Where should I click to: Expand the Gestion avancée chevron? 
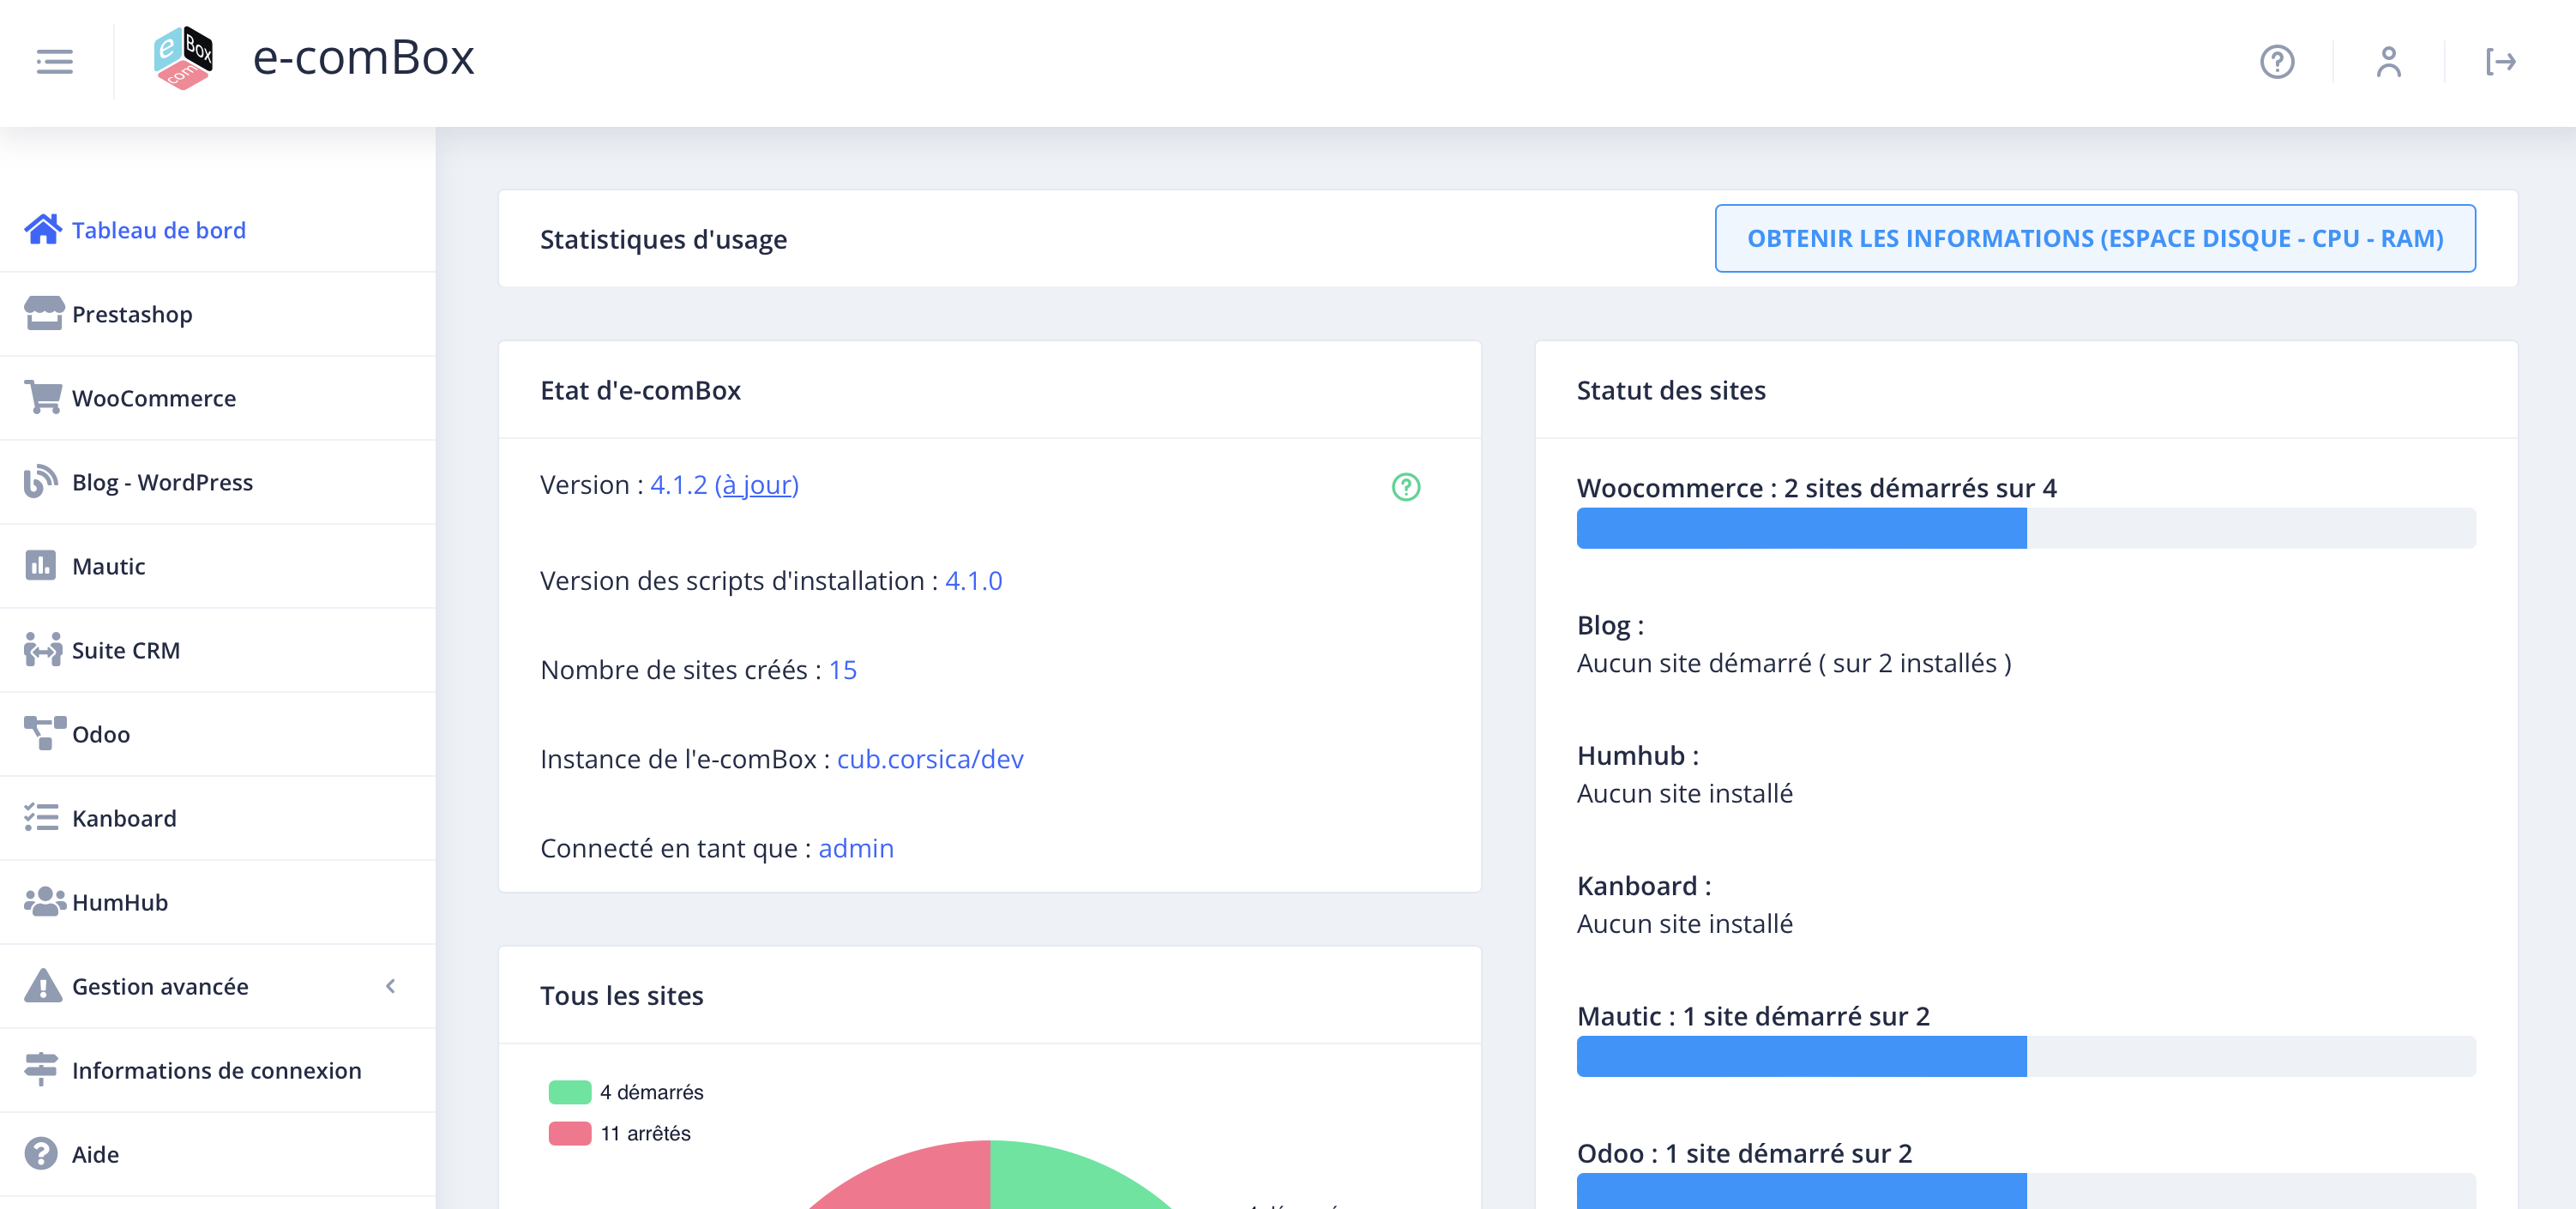pos(391,986)
